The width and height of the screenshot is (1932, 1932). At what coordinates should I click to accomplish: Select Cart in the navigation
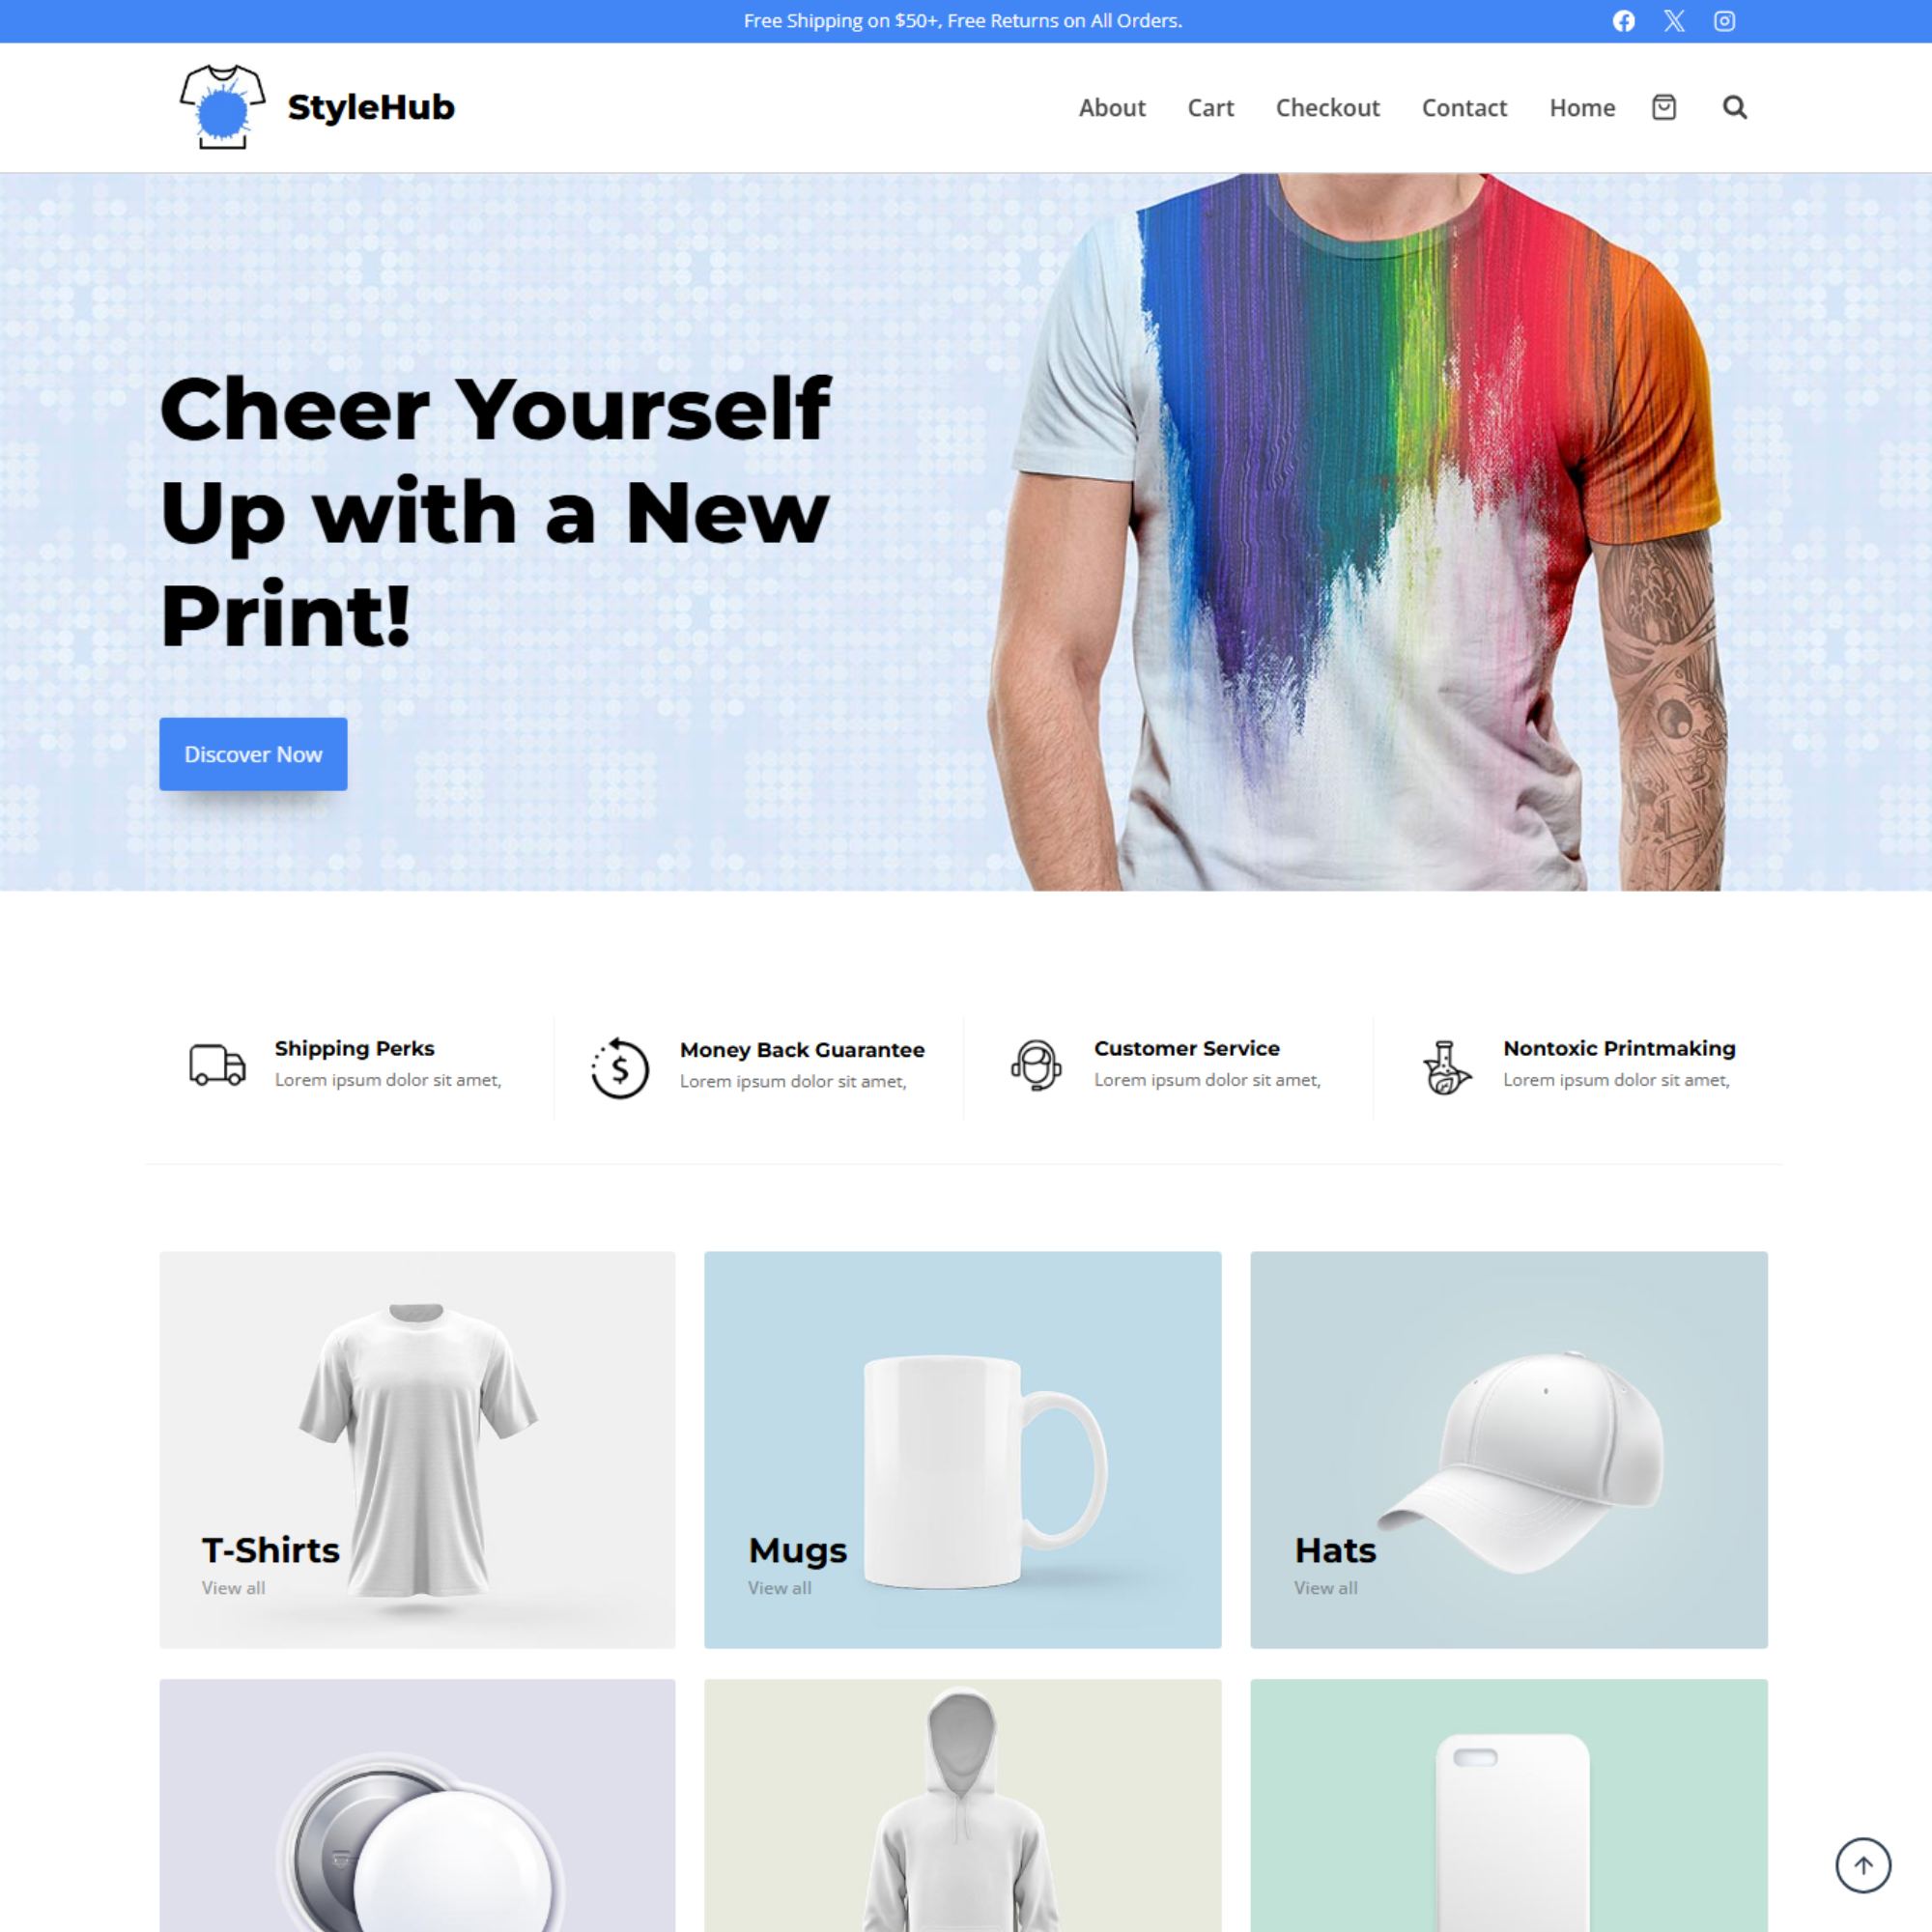point(1210,107)
